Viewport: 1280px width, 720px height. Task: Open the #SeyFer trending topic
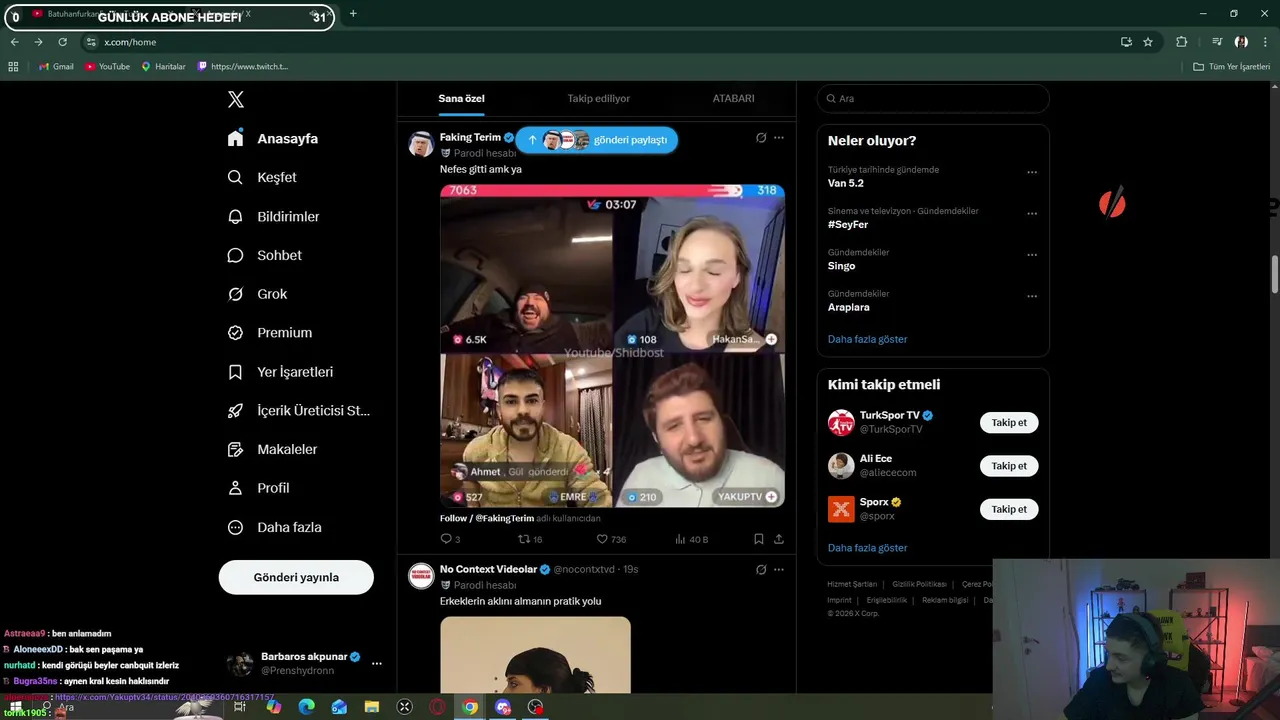click(848, 225)
